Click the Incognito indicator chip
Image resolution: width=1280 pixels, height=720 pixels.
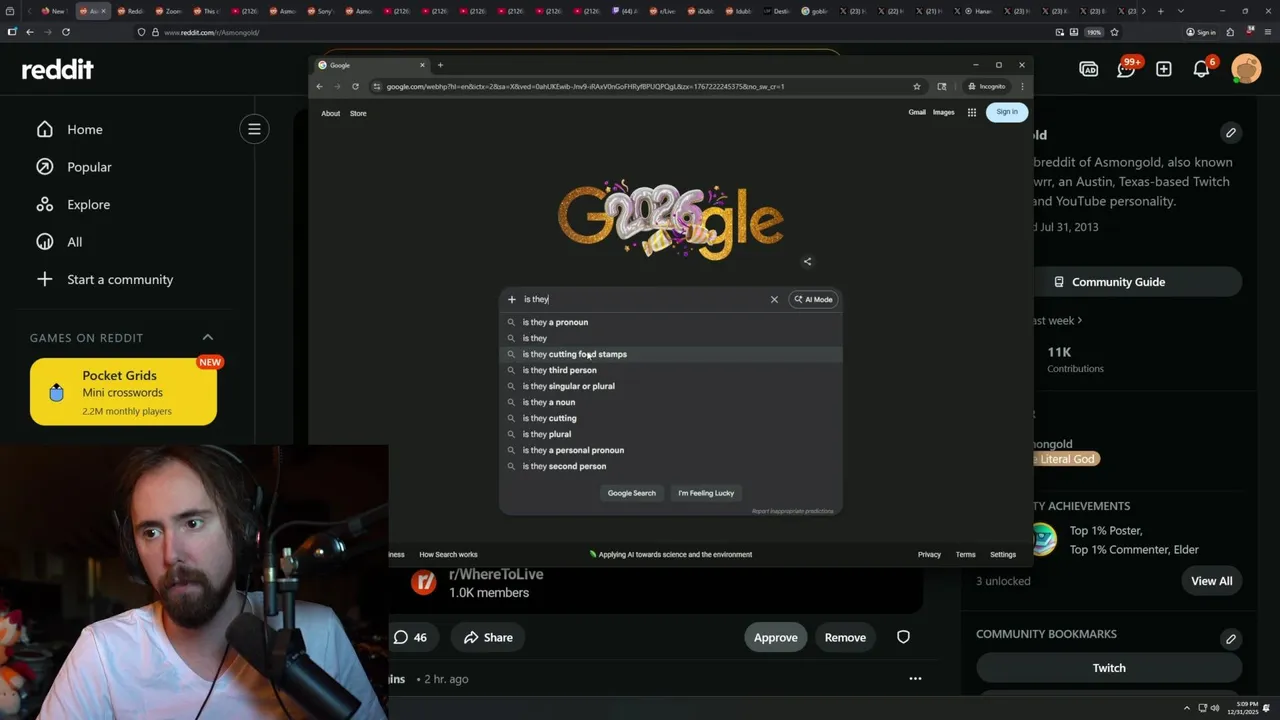tap(986, 86)
